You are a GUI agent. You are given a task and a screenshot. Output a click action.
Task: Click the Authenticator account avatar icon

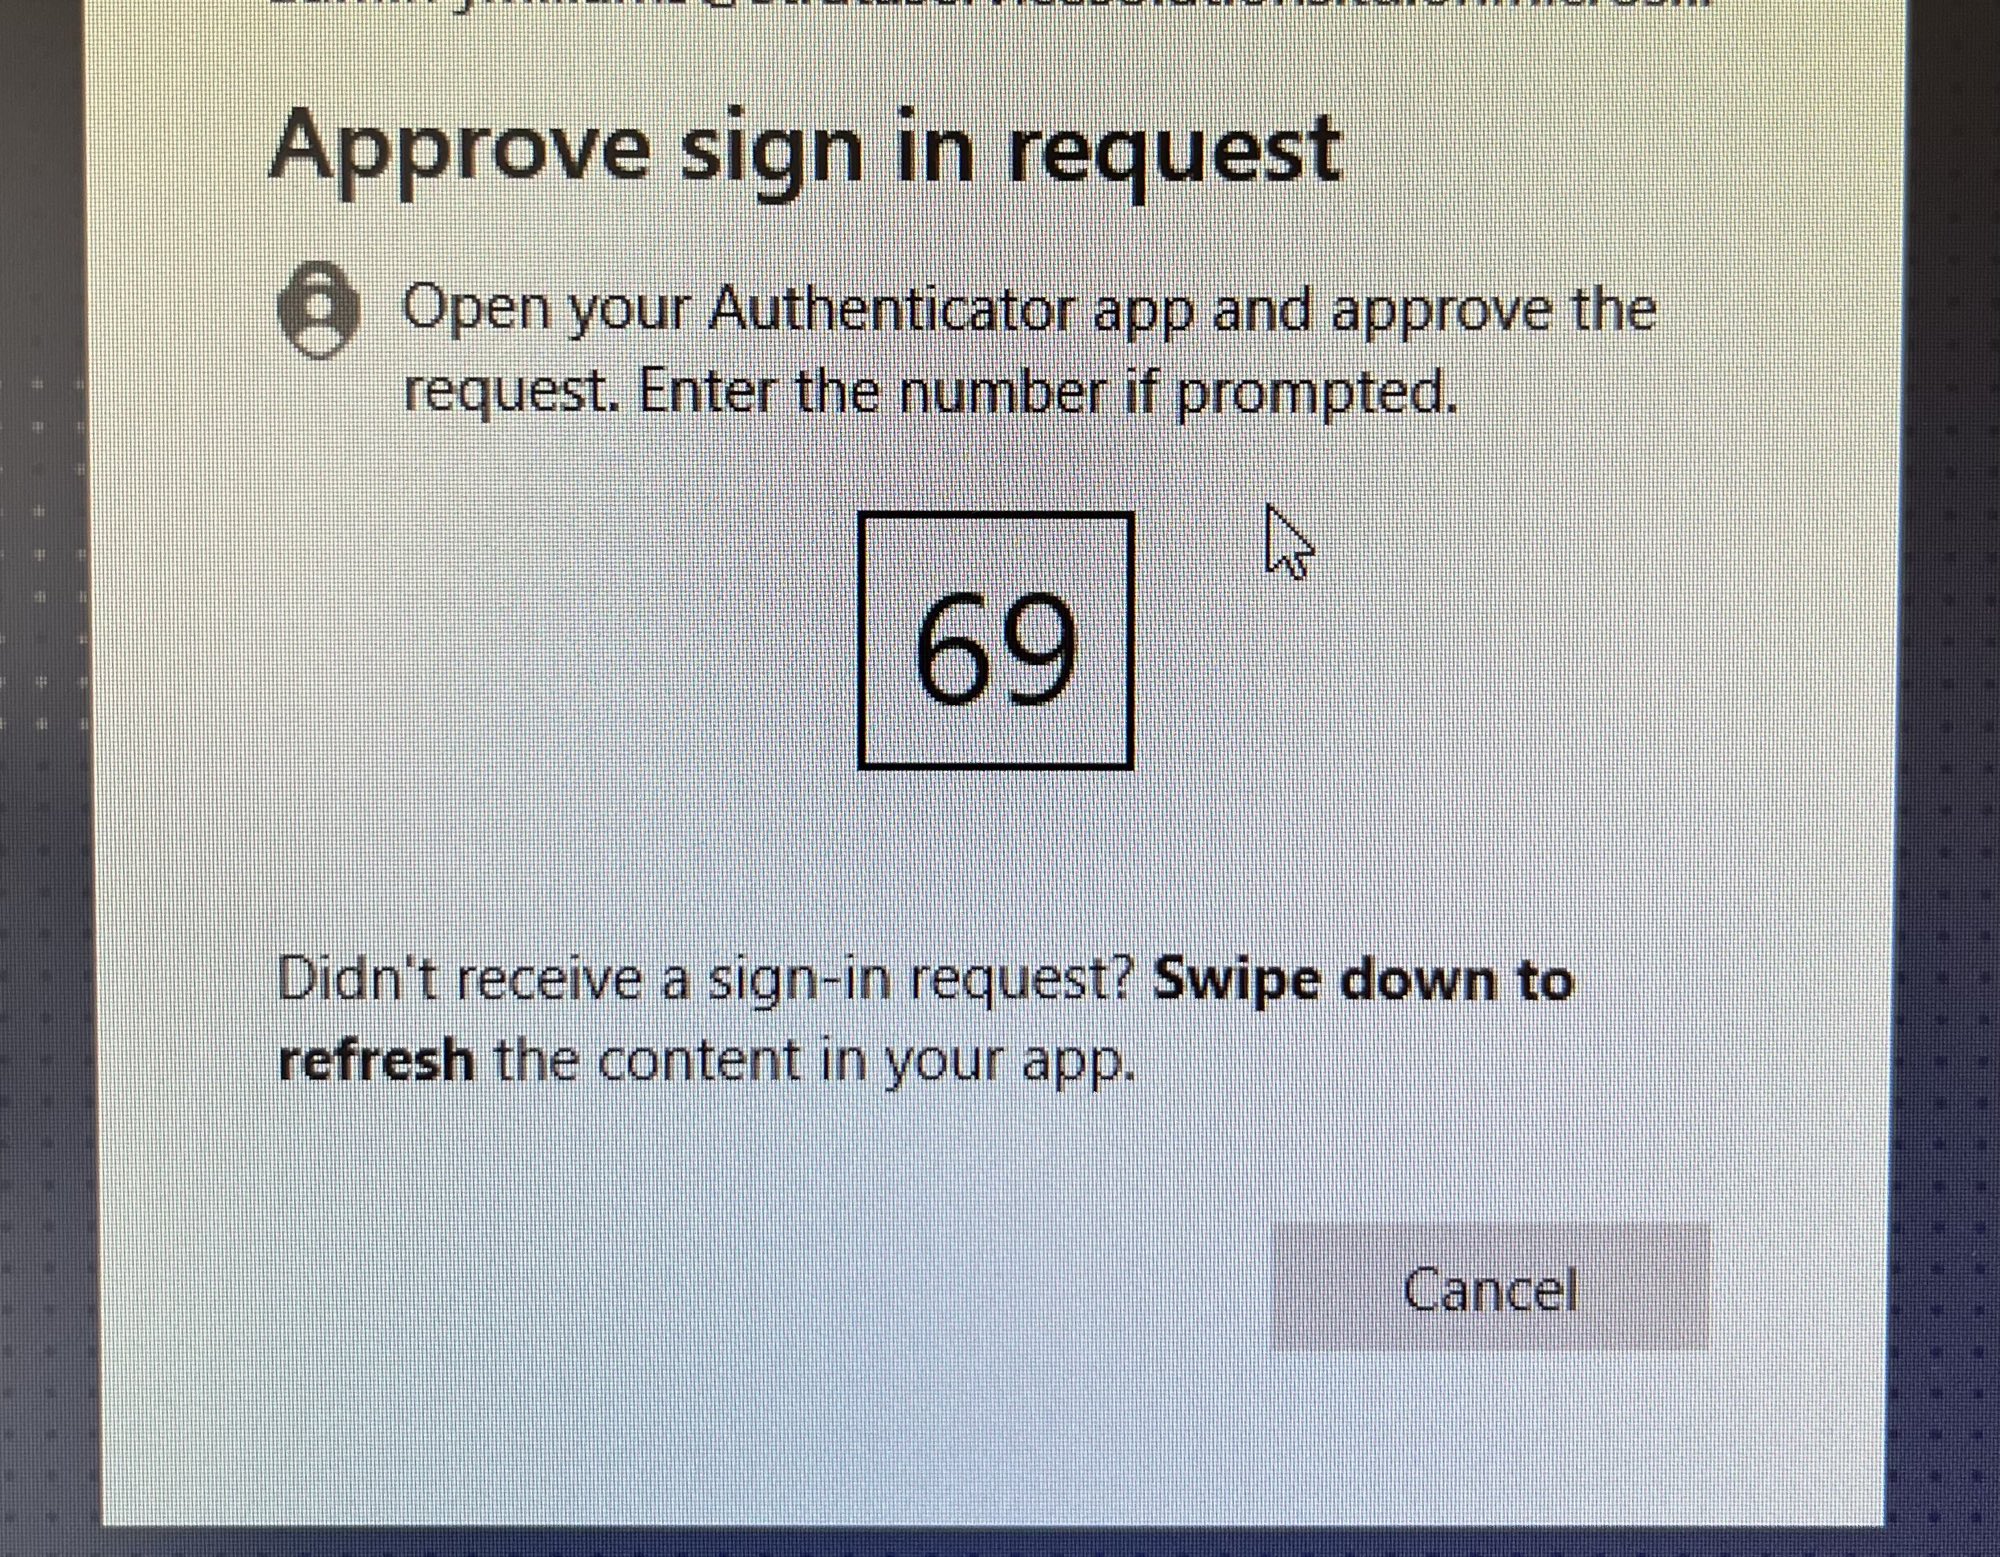click(318, 310)
